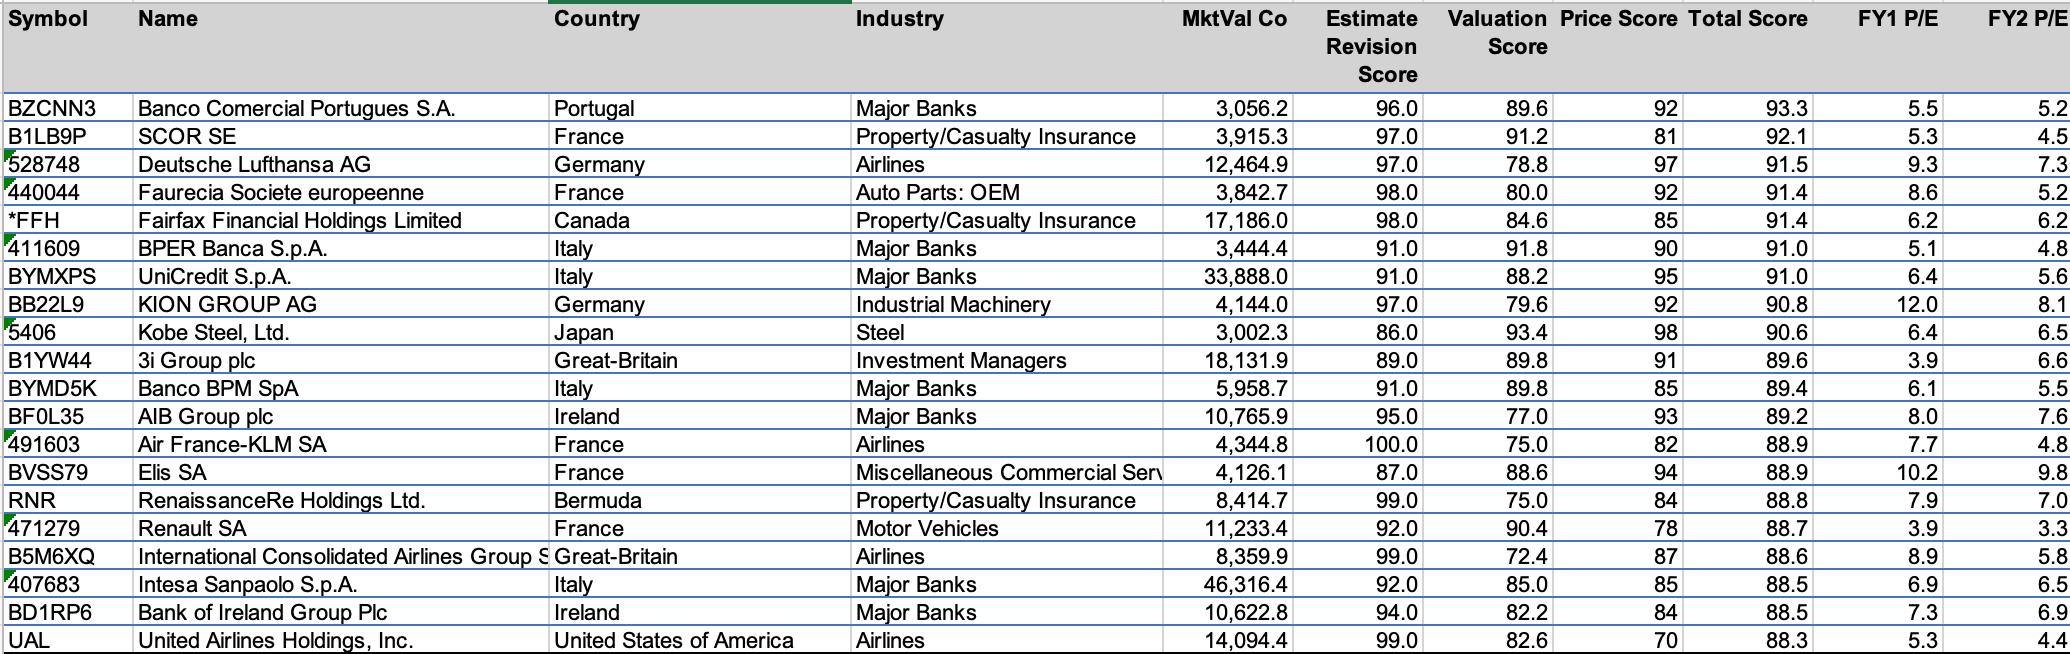The height and width of the screenshot is (654, 2070).
Task: Select the Banco BPM SpA cell
Action: point(340,388)
